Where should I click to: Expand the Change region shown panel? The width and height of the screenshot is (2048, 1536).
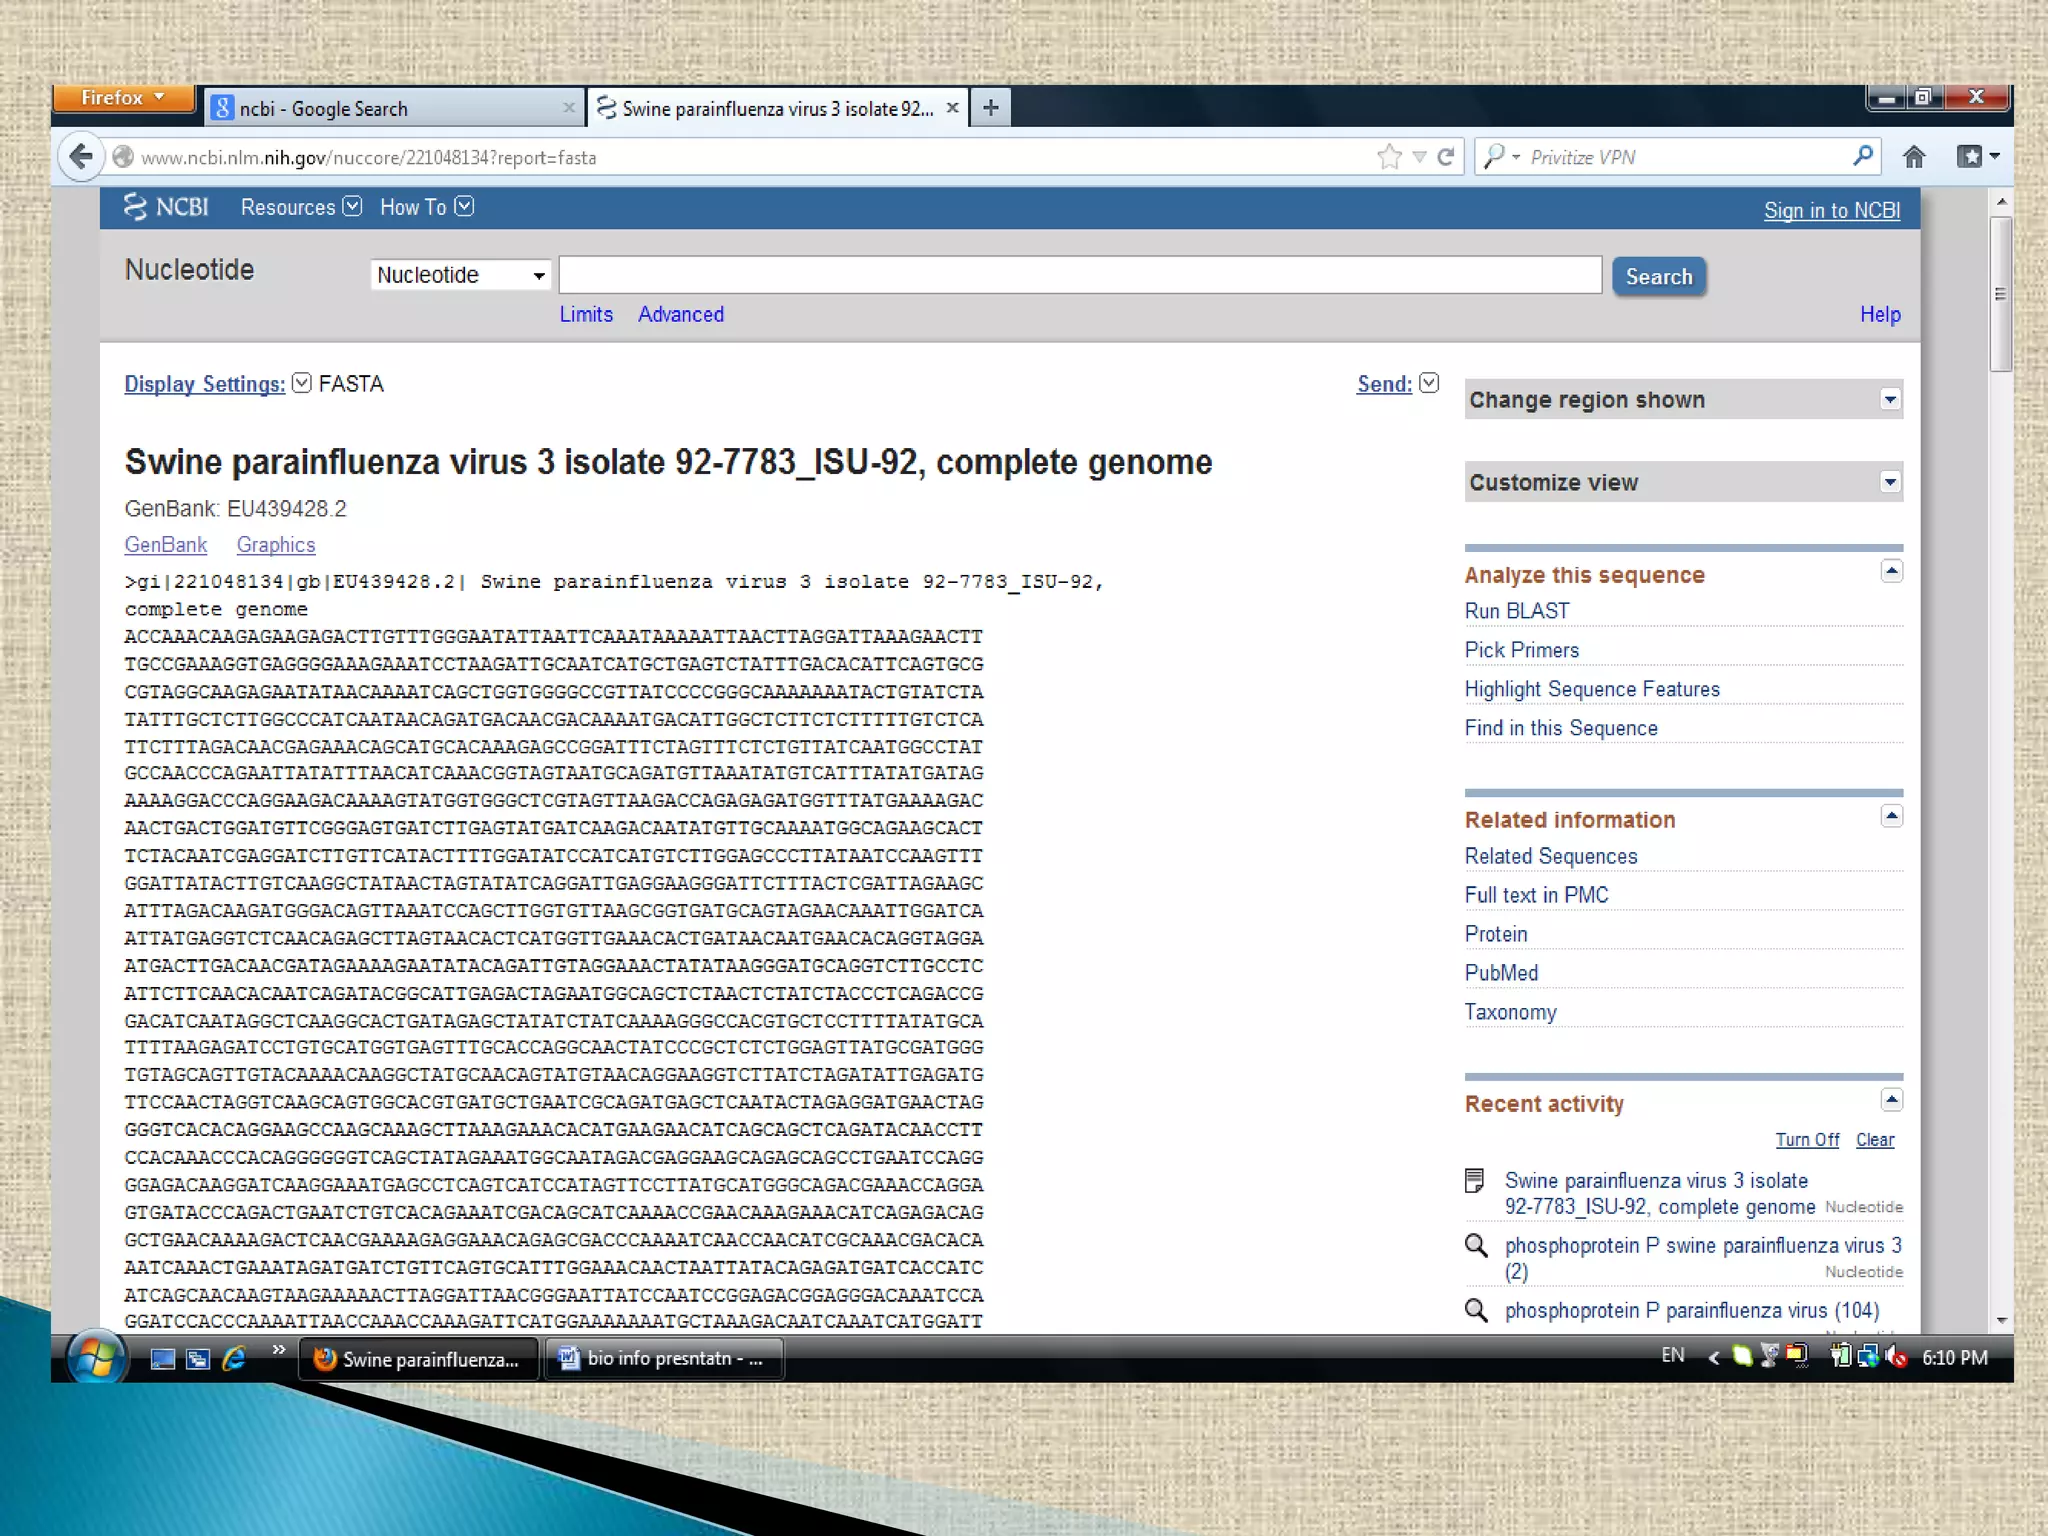(x=1889, y=400)
